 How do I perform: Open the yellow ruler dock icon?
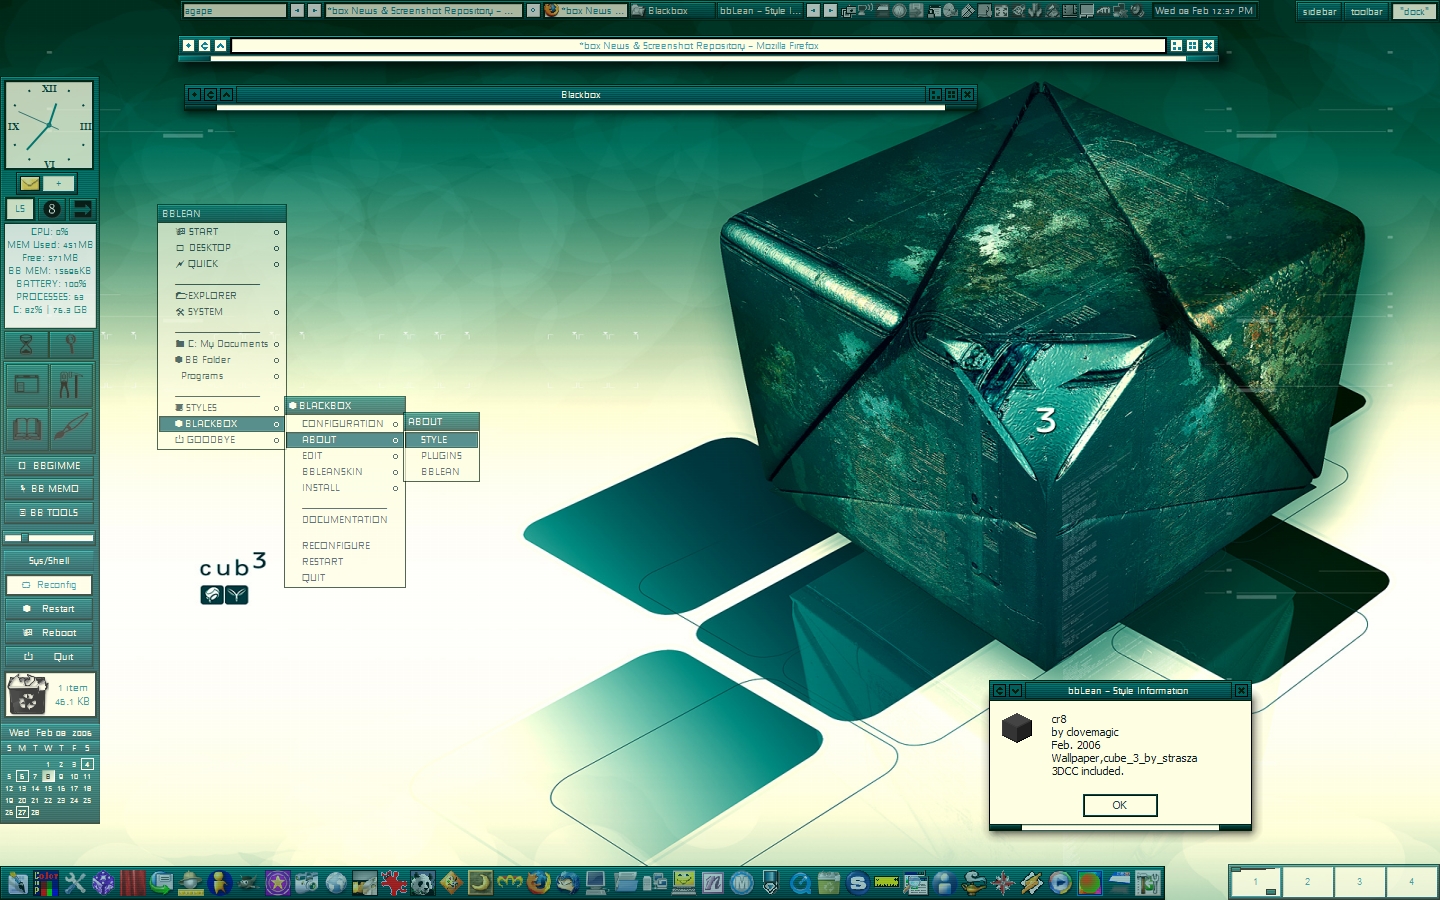(x=886, y=882)
